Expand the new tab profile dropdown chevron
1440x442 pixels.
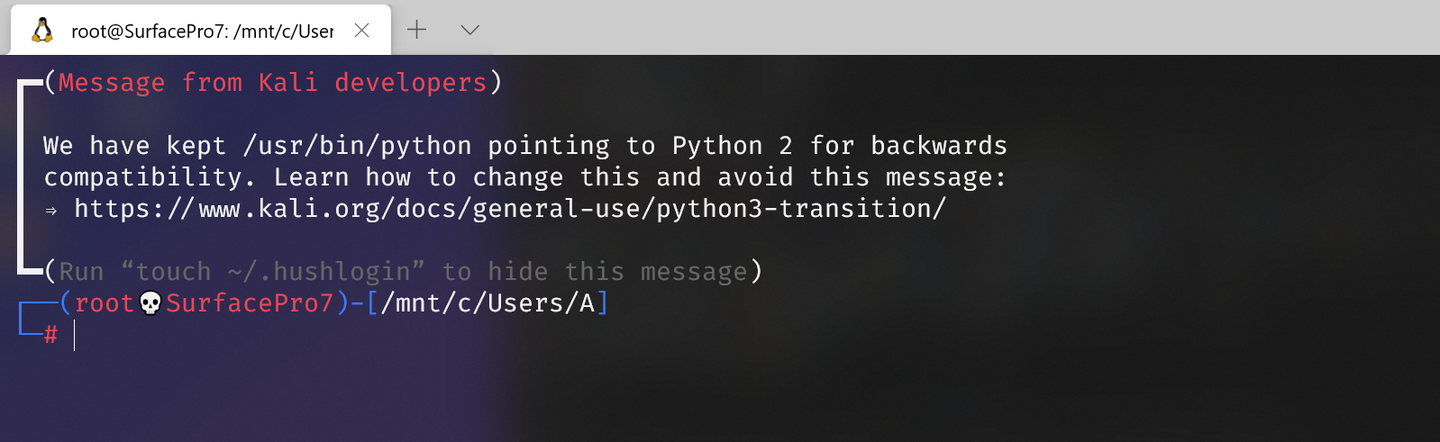tap(470, 30)
